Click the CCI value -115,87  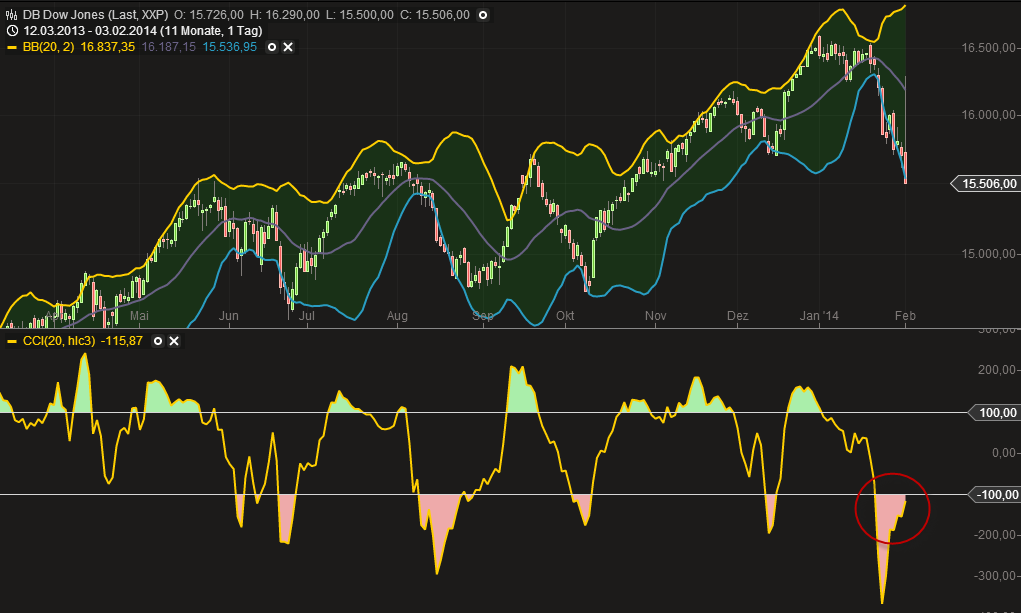pos(122,341)
